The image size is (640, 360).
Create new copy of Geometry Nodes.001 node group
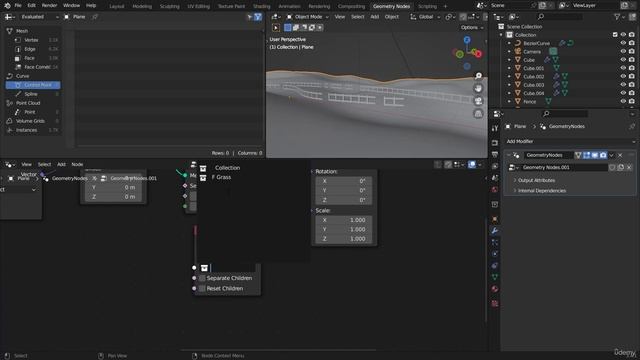tap(620, 167)
